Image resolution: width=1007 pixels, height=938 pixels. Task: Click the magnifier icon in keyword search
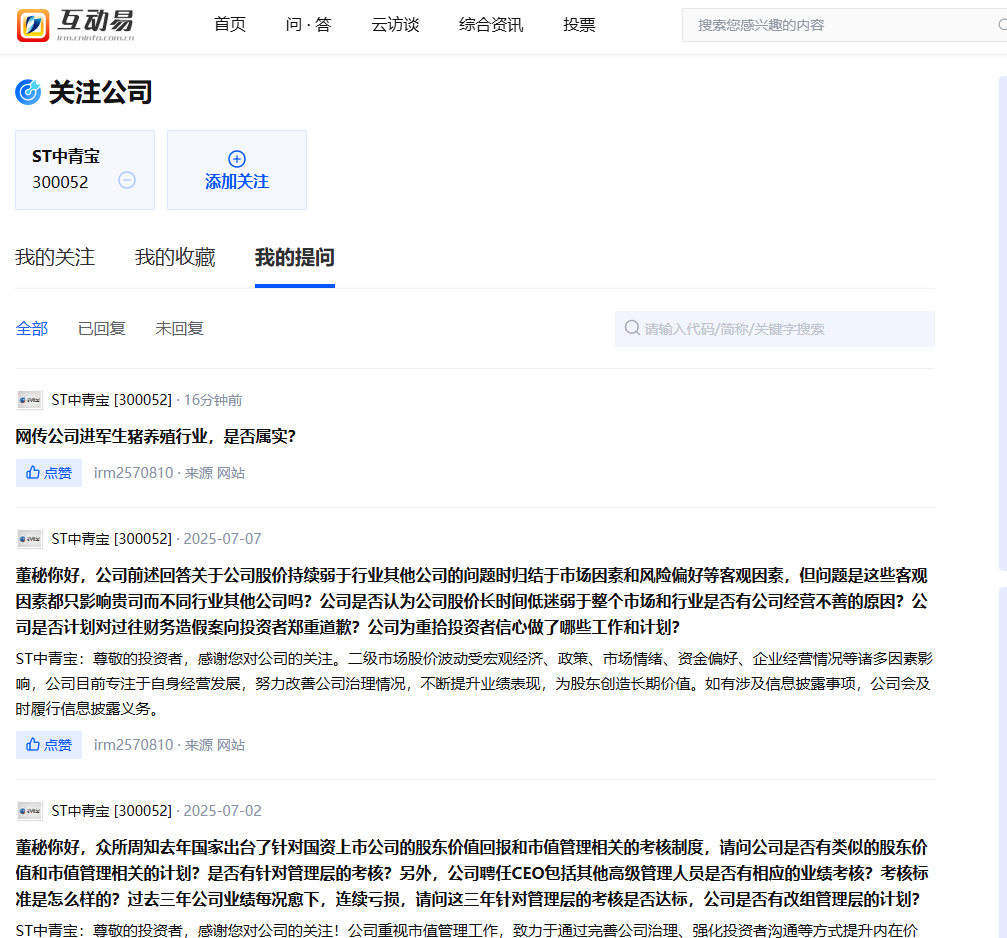tap(632, 328)
